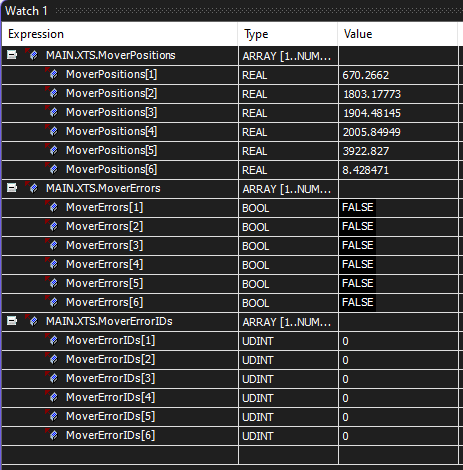463x470 pixels.
Task: Click the variable icon beside MoverPositions[5]
Action: [x=52, y=150]
